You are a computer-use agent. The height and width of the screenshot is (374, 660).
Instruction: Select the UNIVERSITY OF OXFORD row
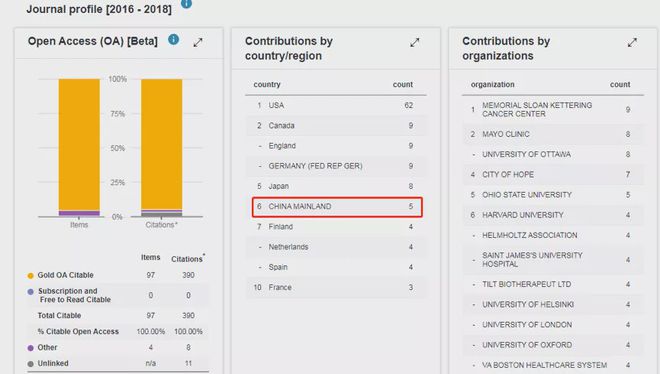553,345
